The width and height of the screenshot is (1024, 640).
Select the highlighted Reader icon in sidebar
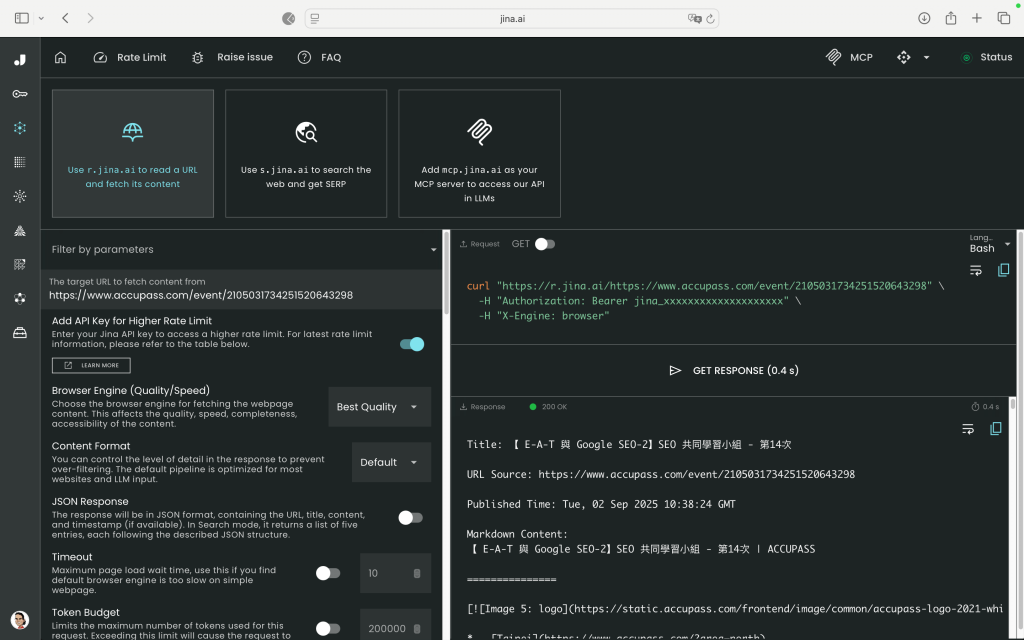coord(20,128)
